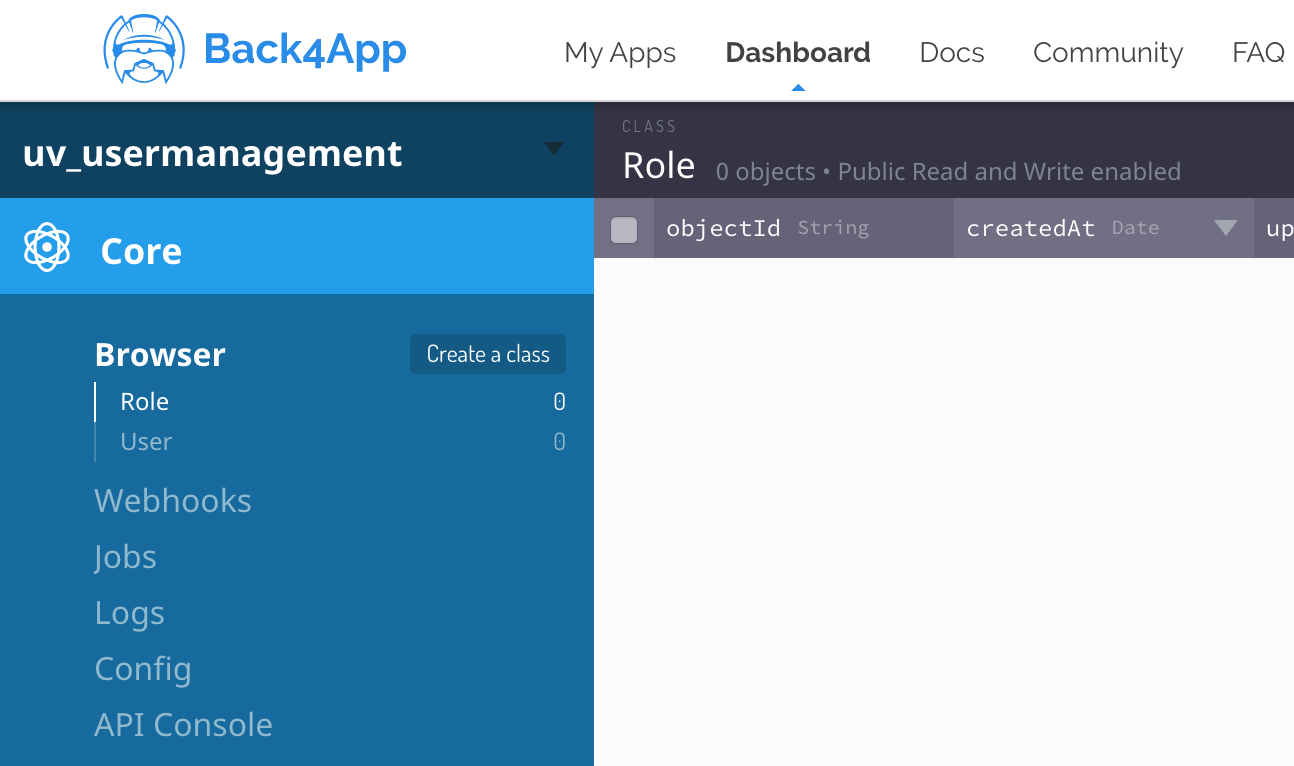This screenshot has width=1294, height=766.
Task: Go to the Community page
Action: tap(1108, 52)
